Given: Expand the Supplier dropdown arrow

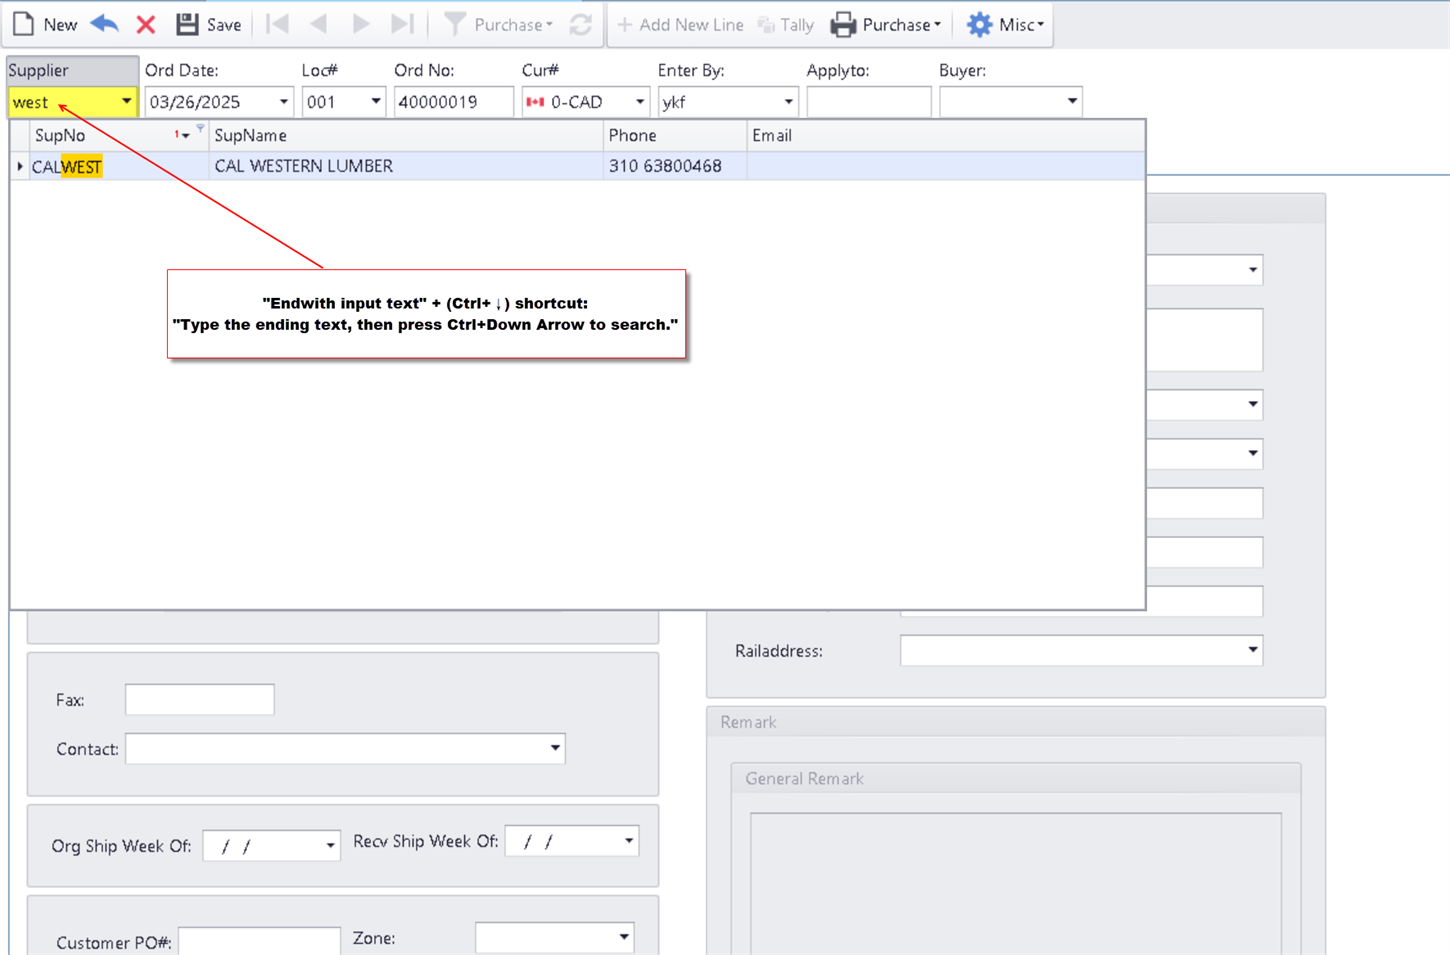Looking at the screenshot, I should pyautogui.click(x=126, y=102).
